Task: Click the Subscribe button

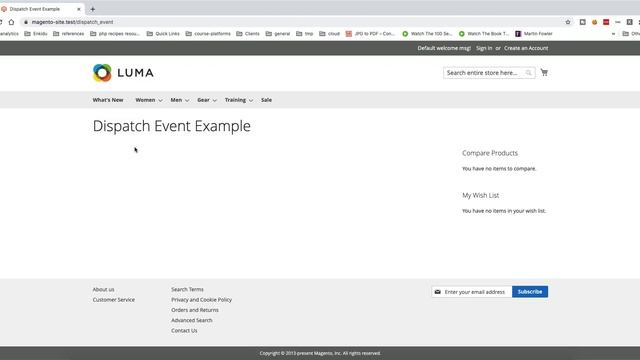Action: [530, 292]
